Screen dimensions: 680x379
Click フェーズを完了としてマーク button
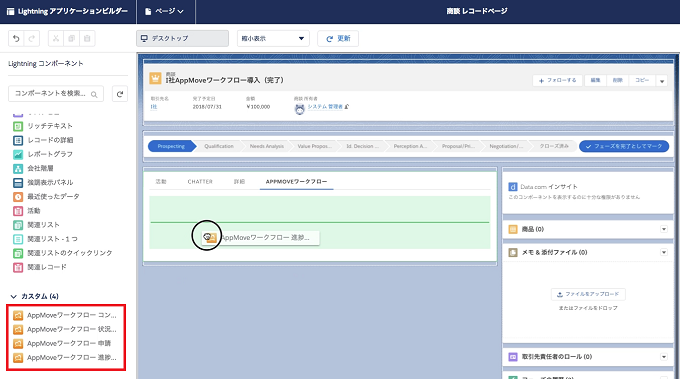tap(624, 147)
